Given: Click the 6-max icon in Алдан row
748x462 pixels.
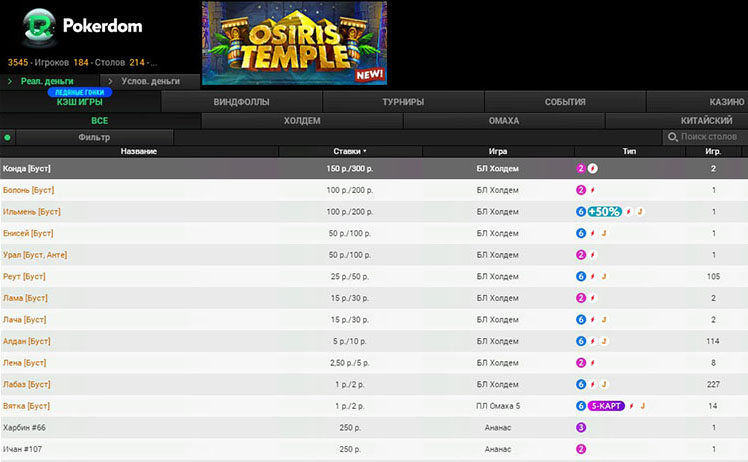Looking at the screenshot, I should coord(581,341).
